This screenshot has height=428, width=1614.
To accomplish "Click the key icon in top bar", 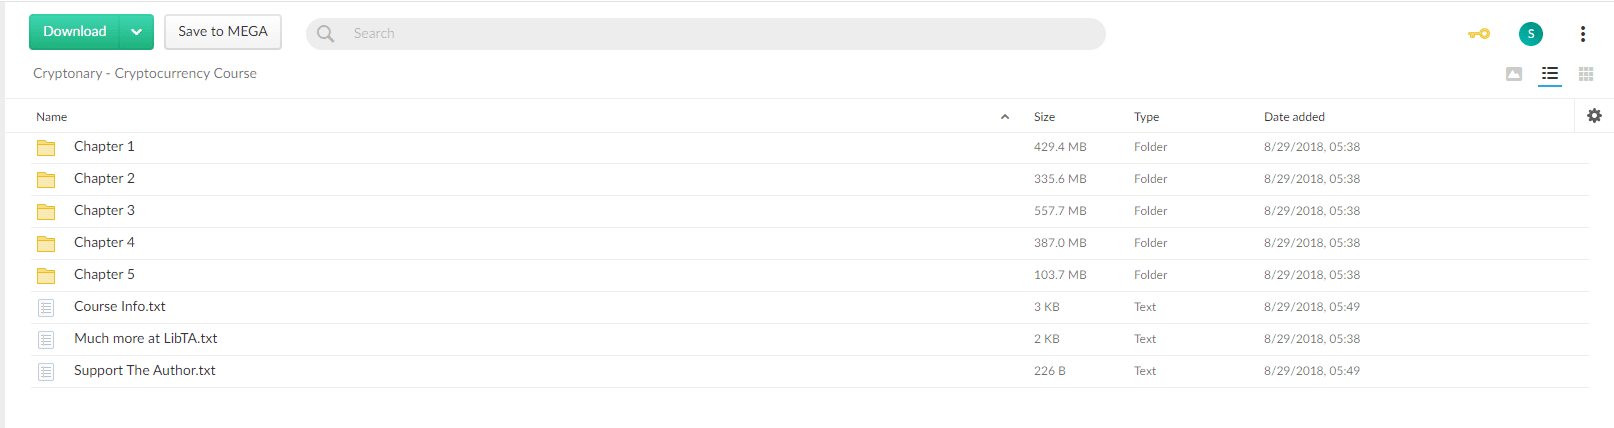I will coord(1478,34).
